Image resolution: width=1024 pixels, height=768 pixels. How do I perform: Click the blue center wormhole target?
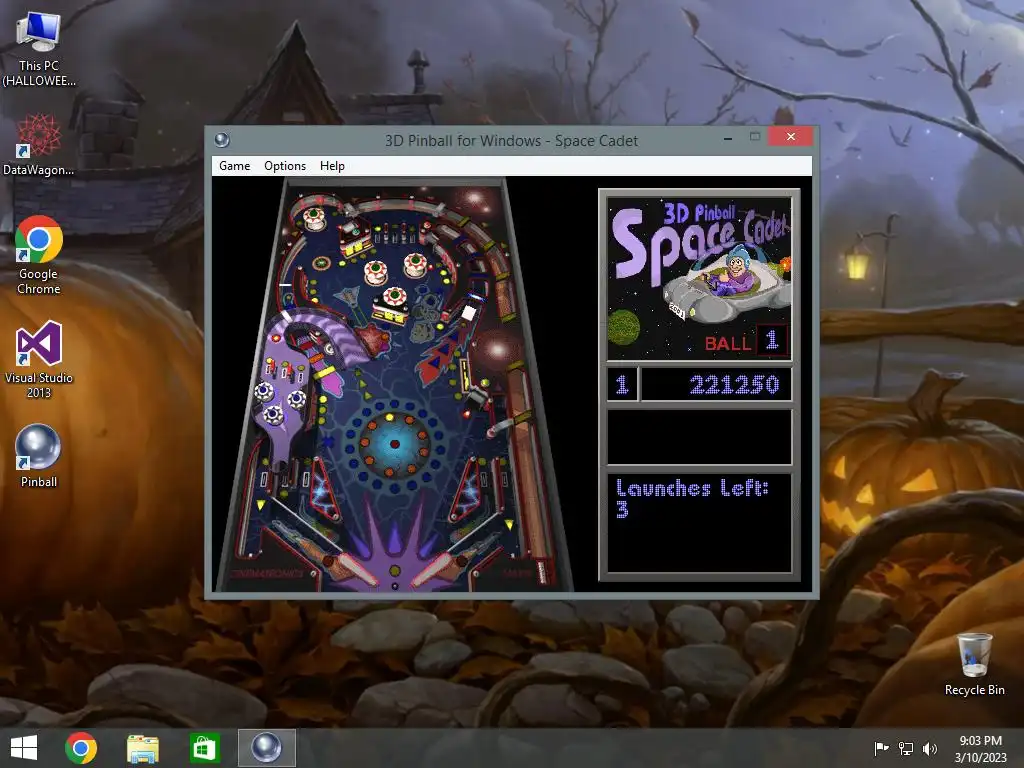394,444
